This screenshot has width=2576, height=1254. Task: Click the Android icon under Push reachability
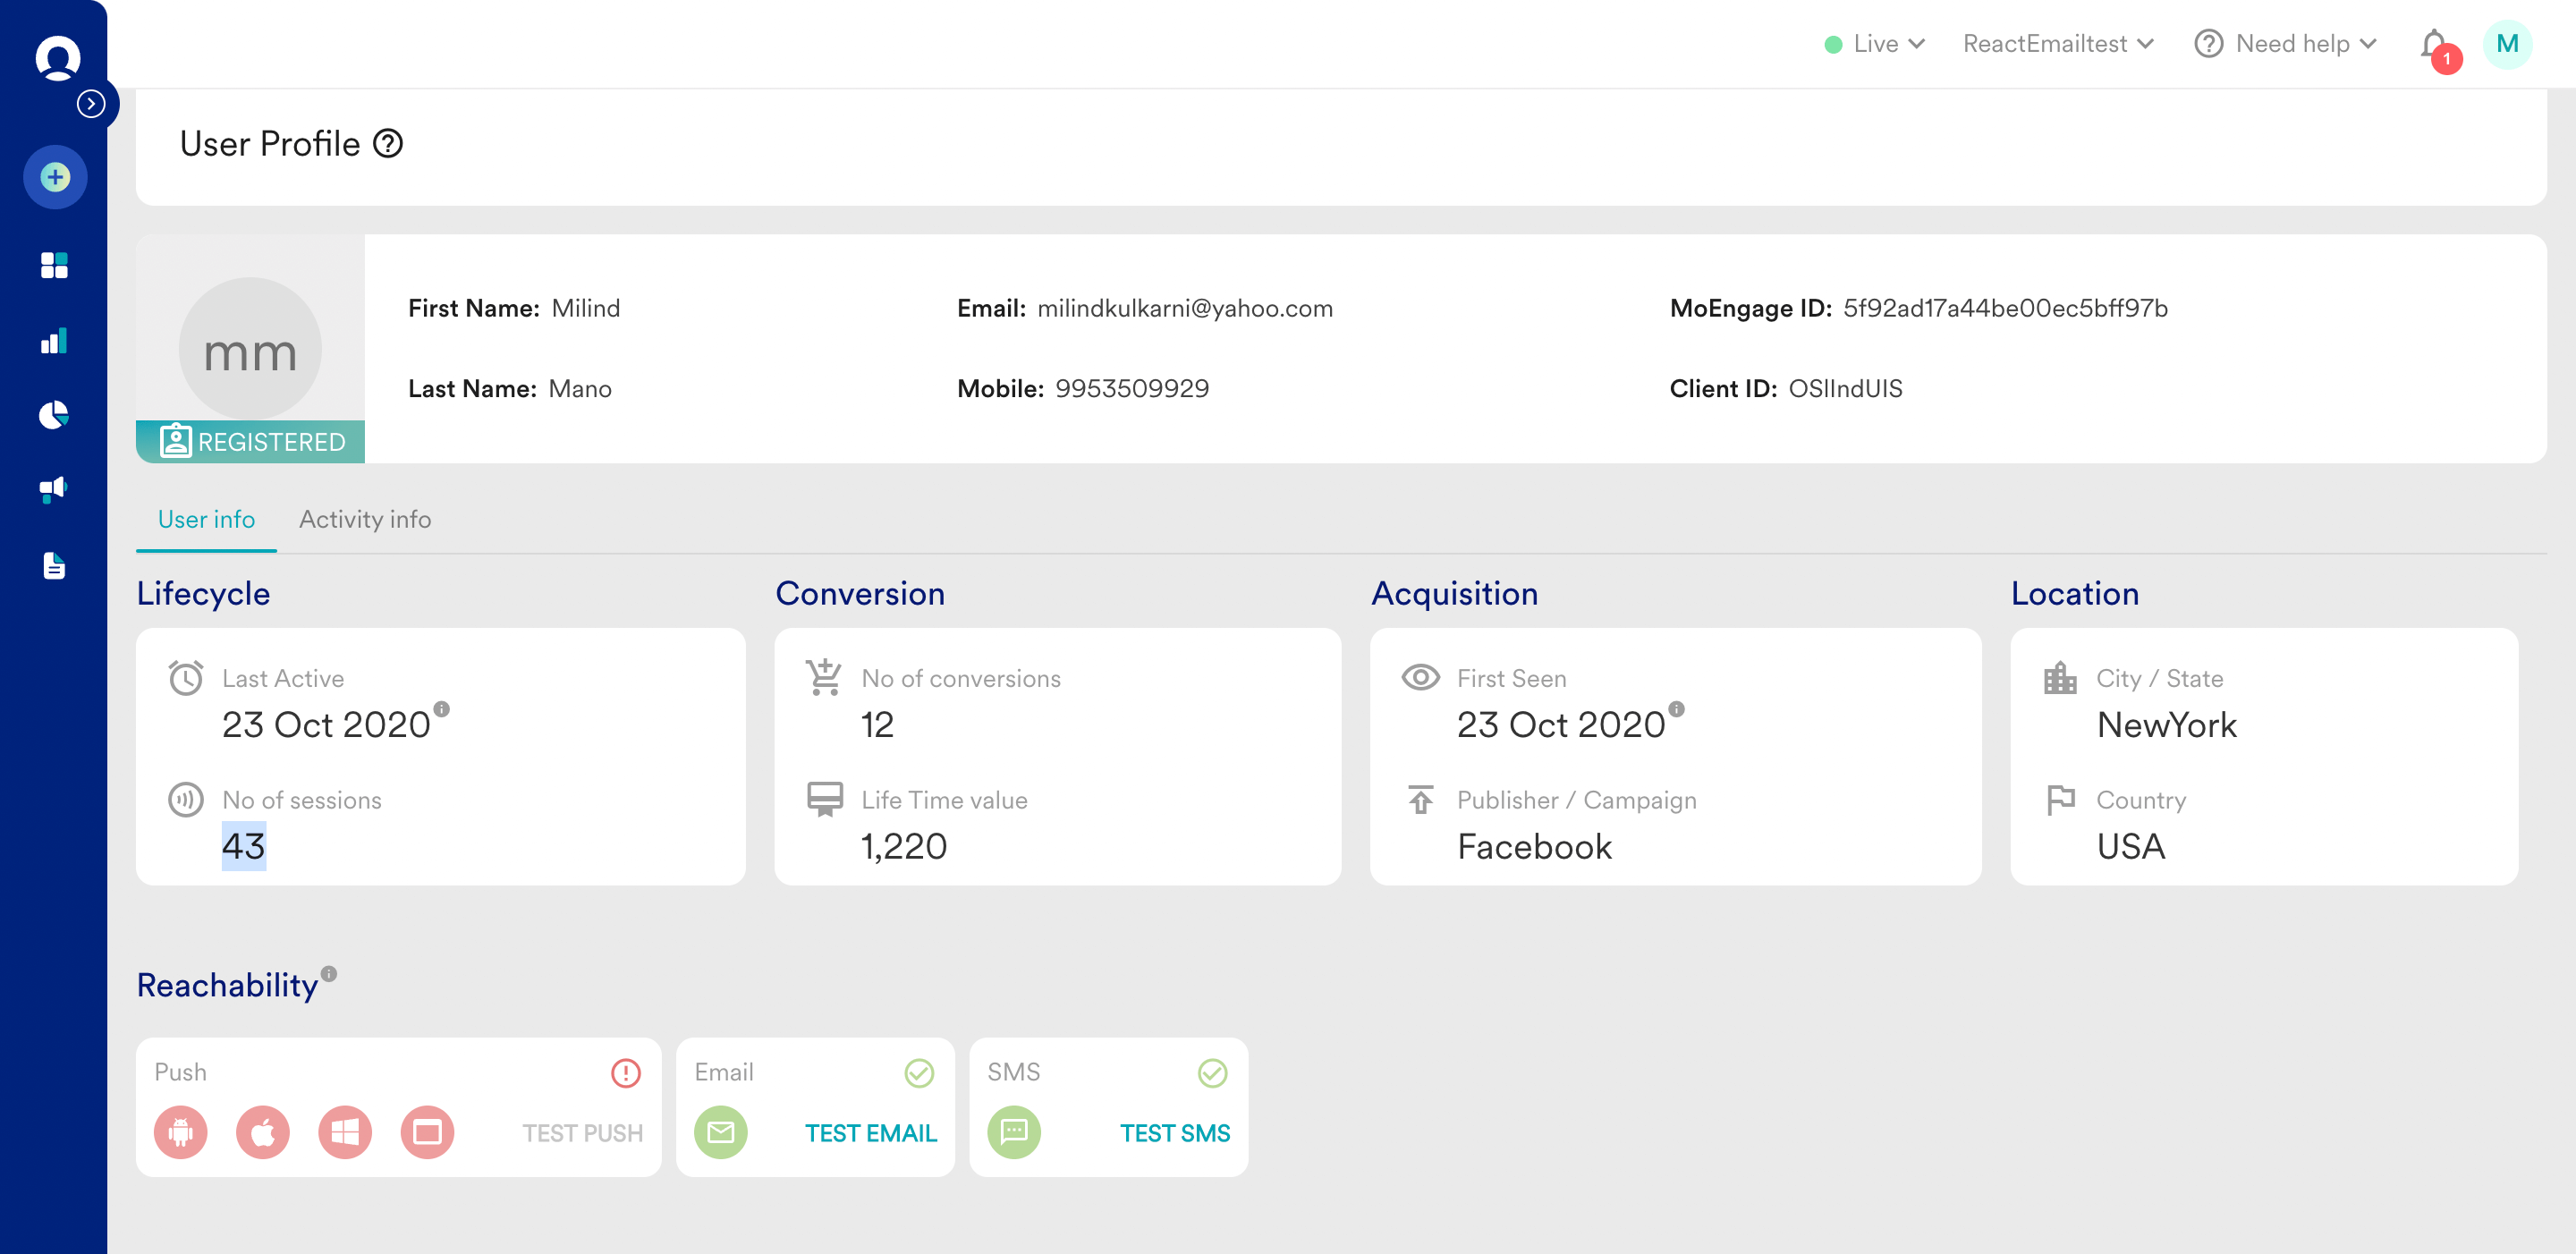pyautogui.click(x=181, y=1132)
